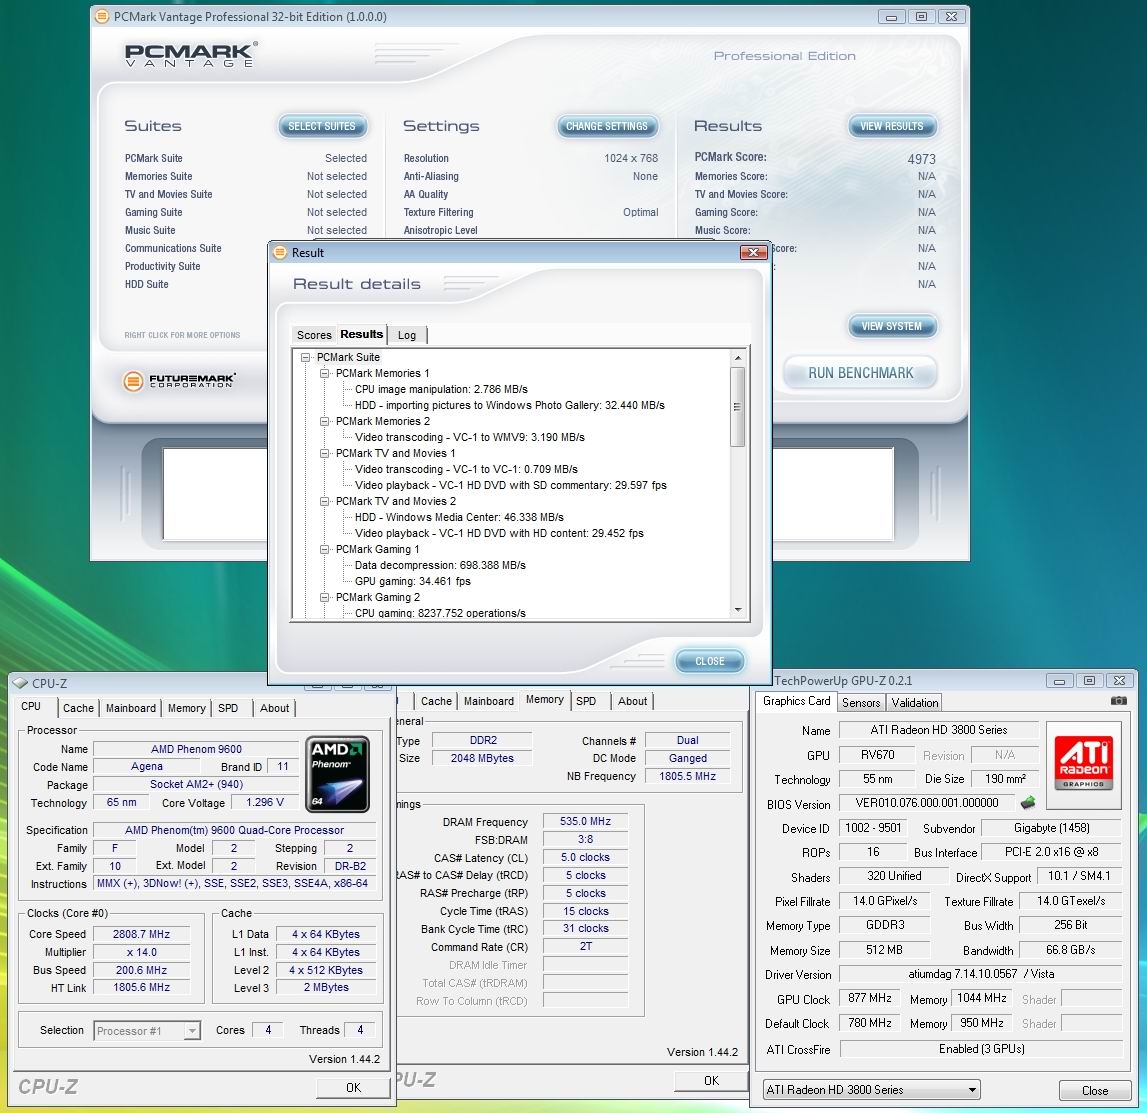Open the About tab in middle CPU-Z window

(632, 701)
